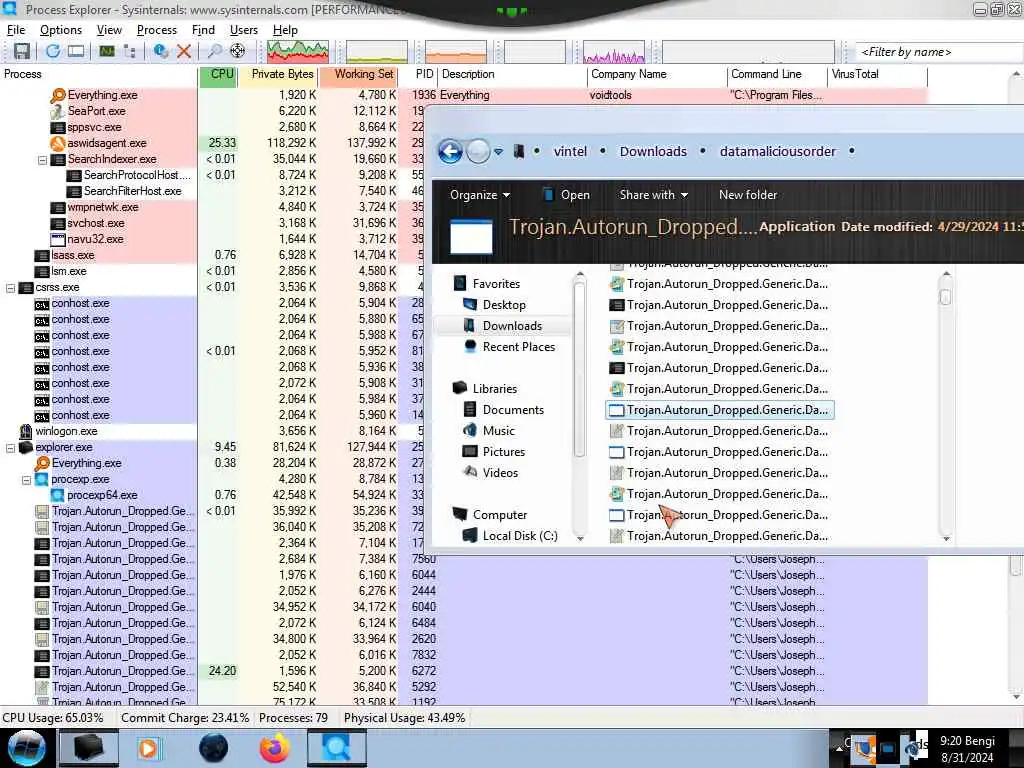Screen dimensions: 1024x768
Task: Open the Help menu
Action: [x=285, y=30]
